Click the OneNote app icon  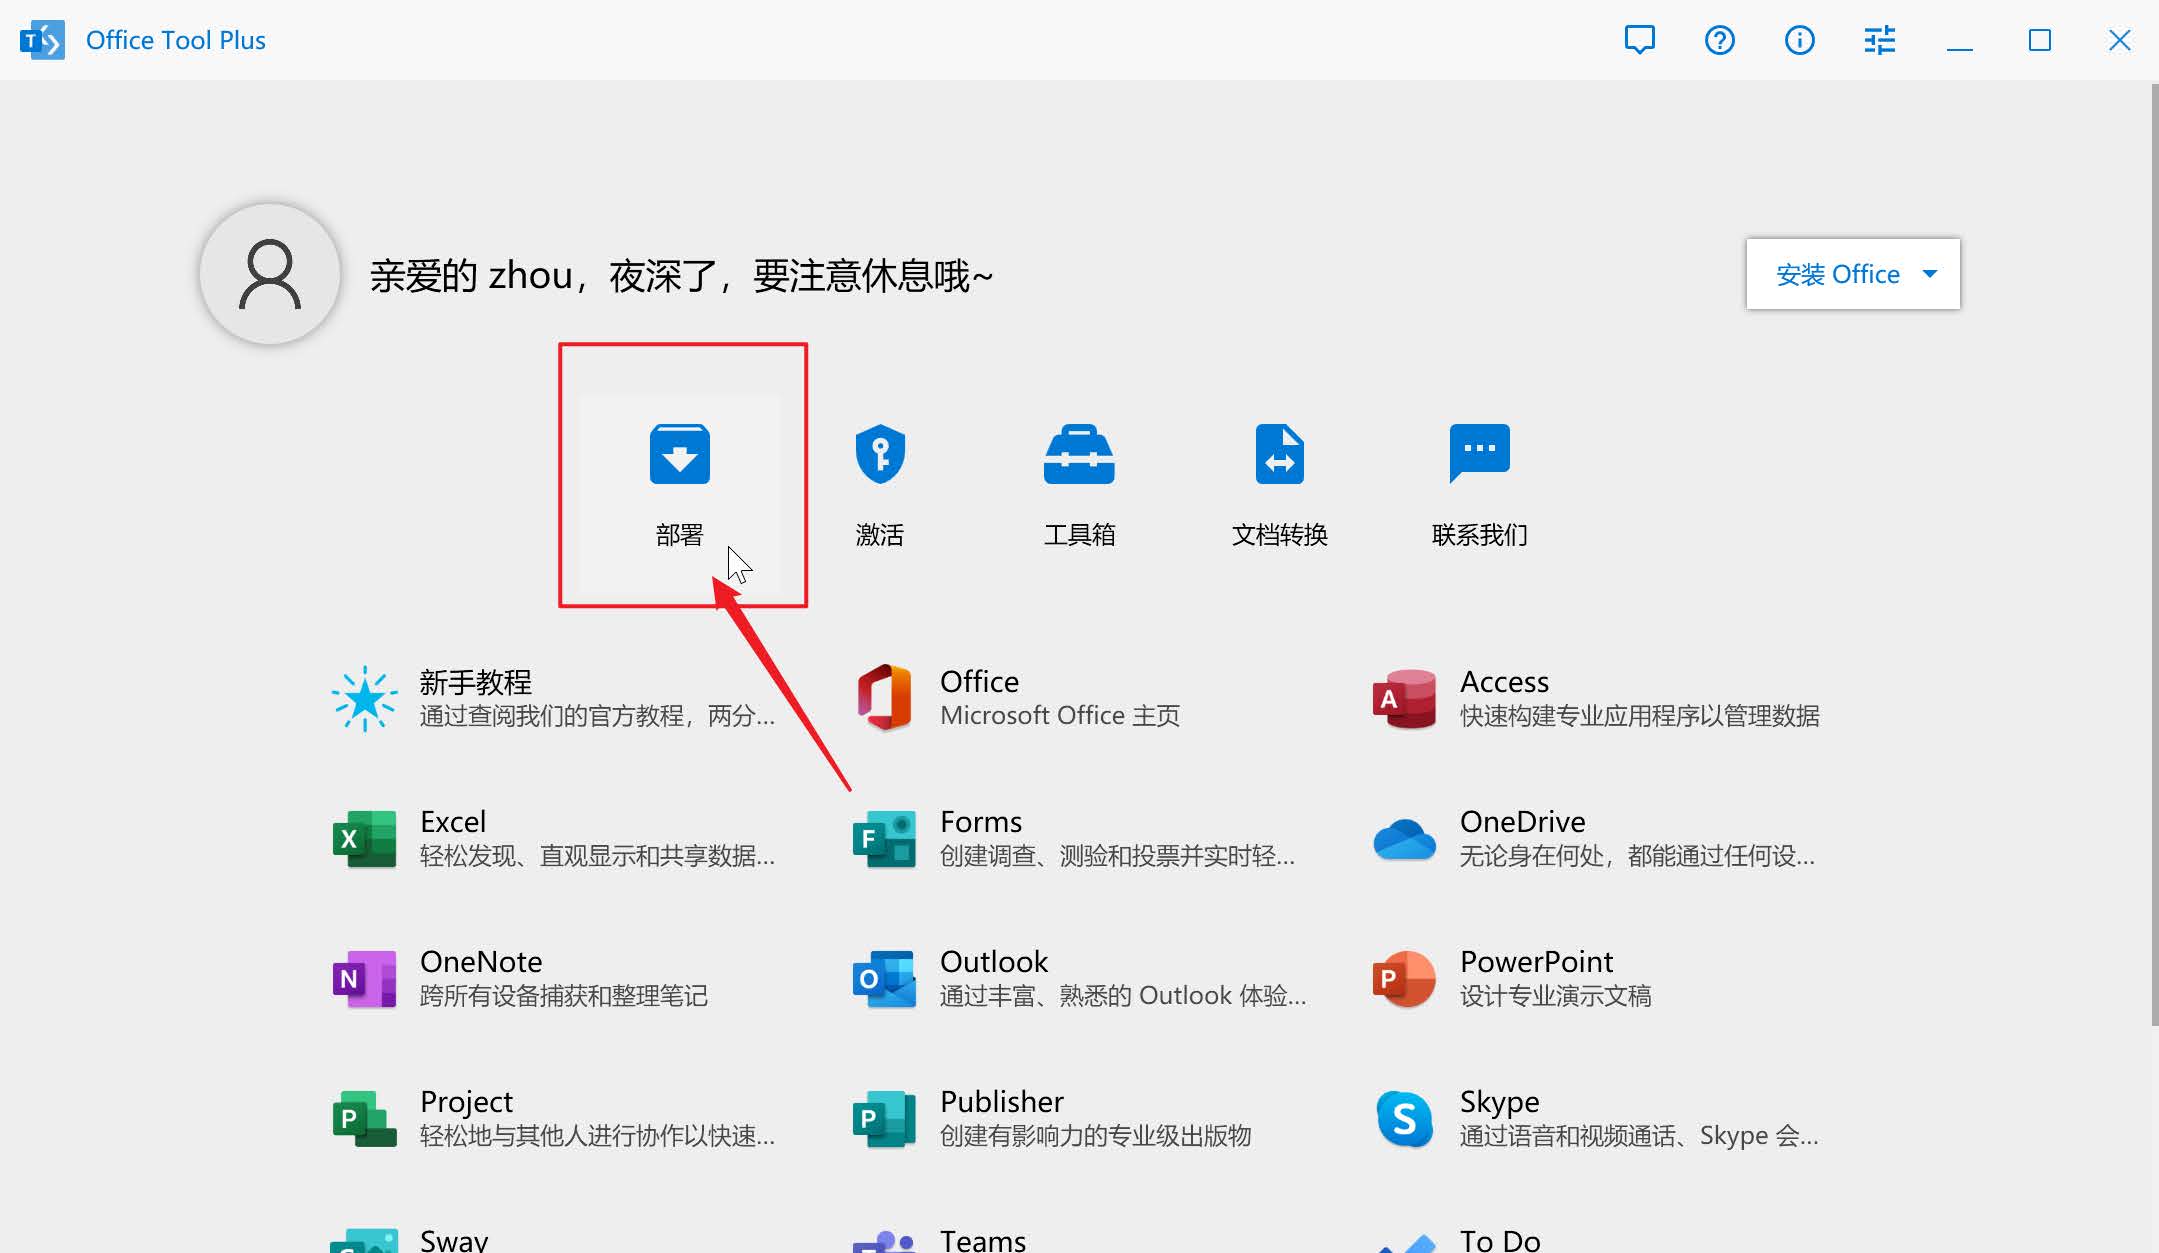point(364,978)
